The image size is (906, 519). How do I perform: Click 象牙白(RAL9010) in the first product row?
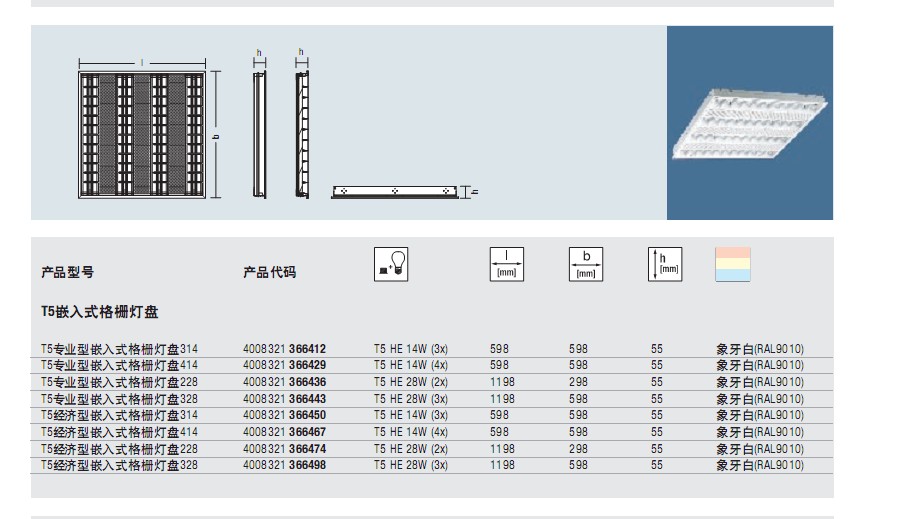[x=759, y=349]
